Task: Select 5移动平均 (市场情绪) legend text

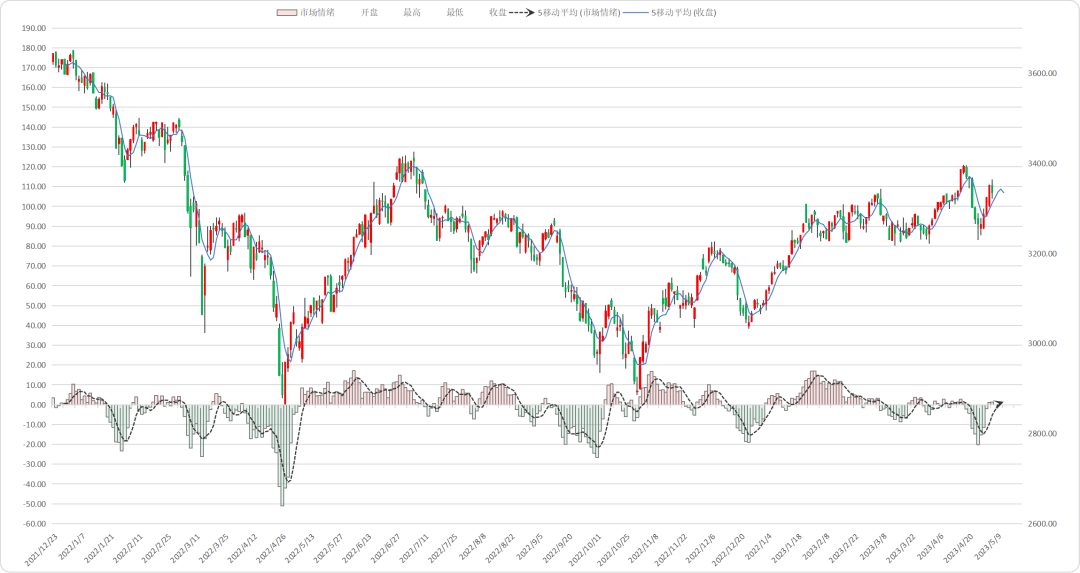Action: coord(579,12)
